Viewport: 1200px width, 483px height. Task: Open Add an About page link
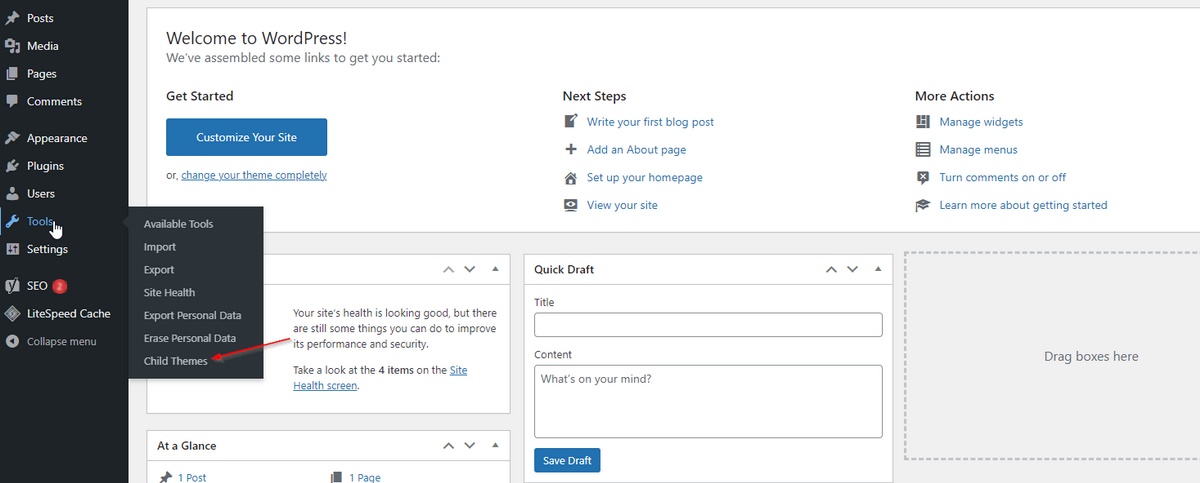point(636,150)
